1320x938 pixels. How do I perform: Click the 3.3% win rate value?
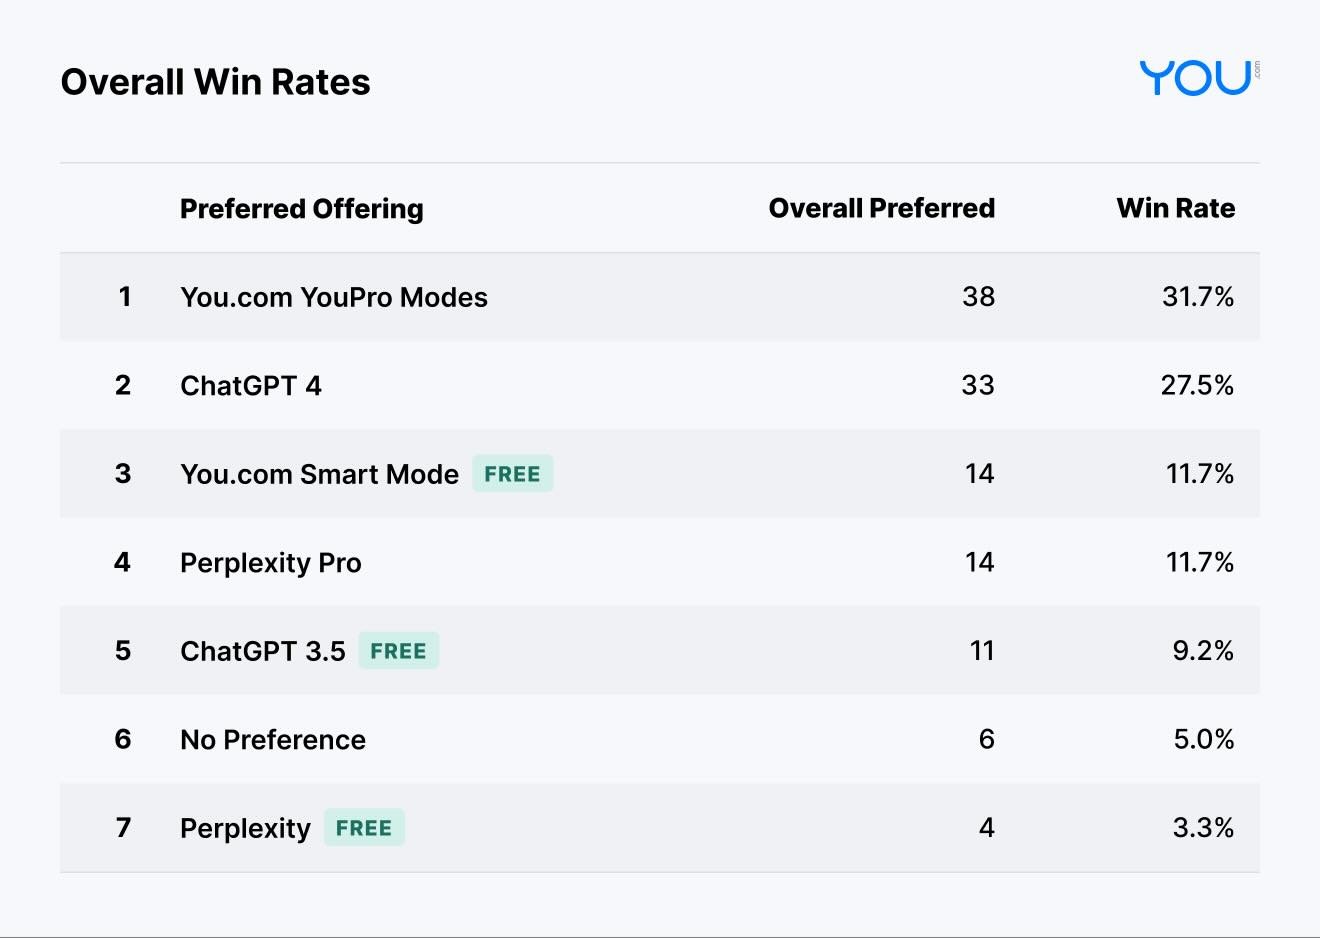click(1202, 828)
